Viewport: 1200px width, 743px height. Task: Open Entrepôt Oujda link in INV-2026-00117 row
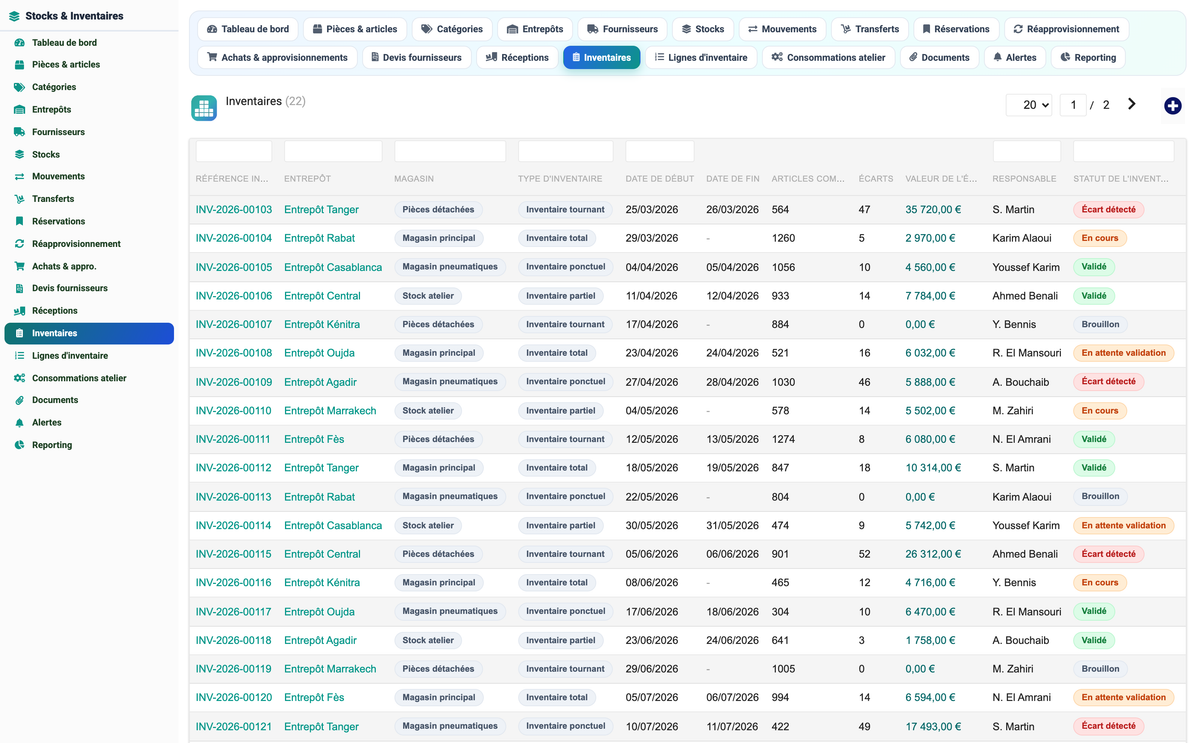pyautogui.click(x=319, y=612)
